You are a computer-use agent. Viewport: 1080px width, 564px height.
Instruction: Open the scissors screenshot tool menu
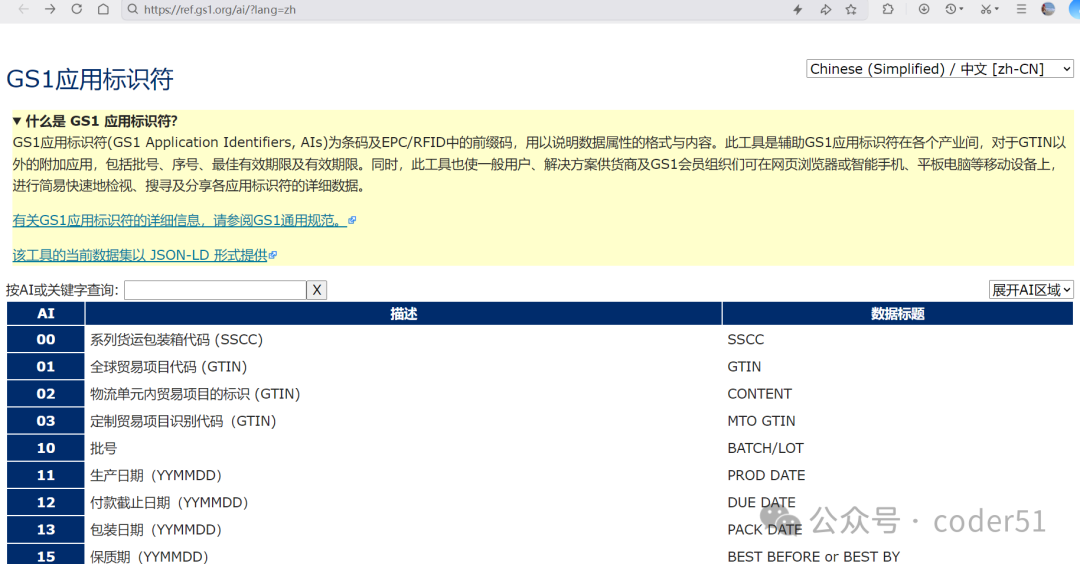click(989, 10)
